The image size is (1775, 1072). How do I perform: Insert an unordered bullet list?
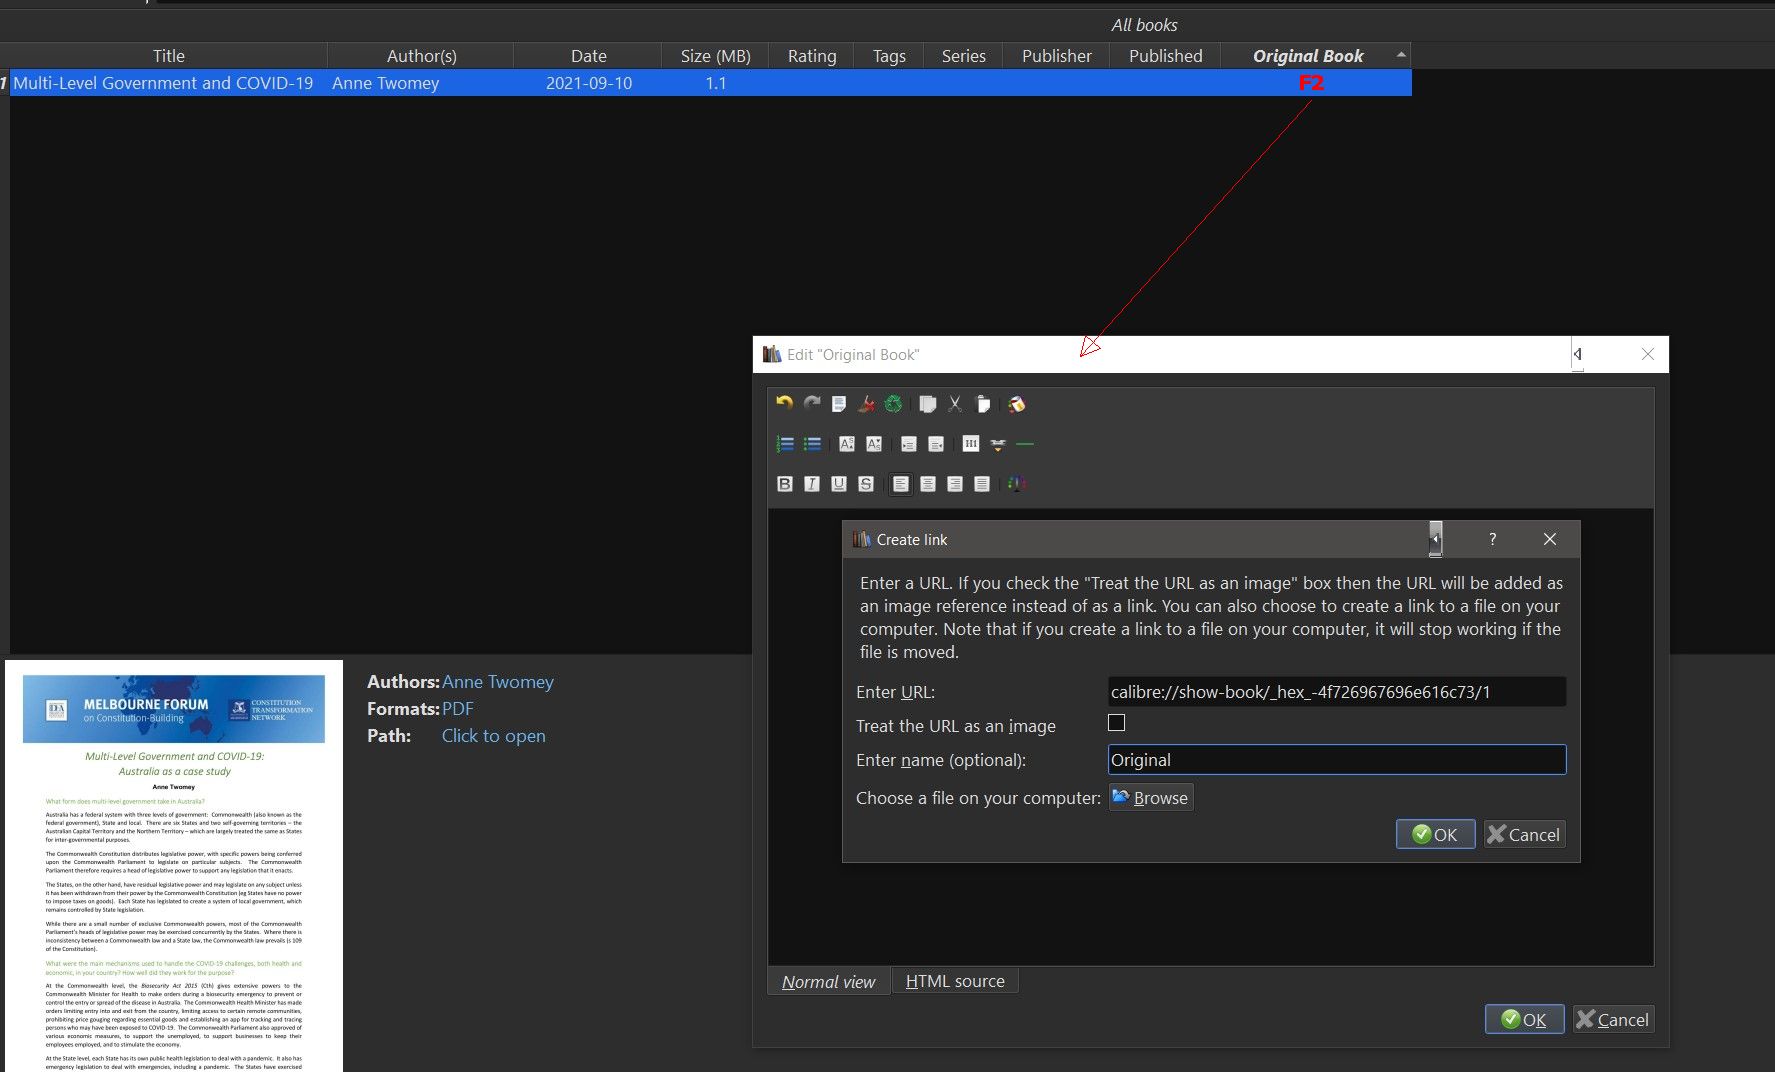(x=812, y=444)
